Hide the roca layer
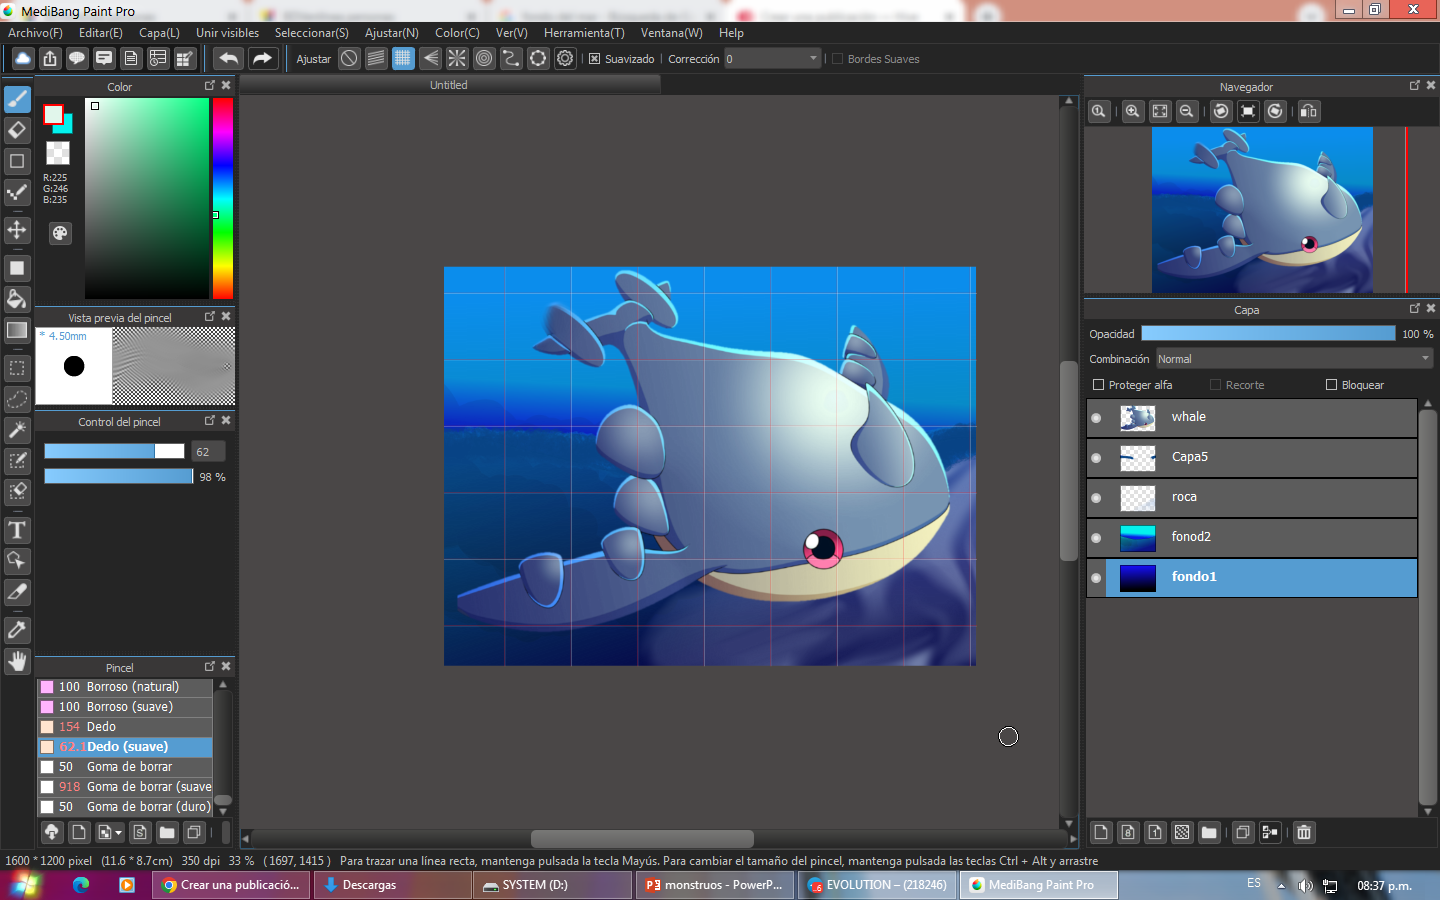 click(x=1096, y=498)
